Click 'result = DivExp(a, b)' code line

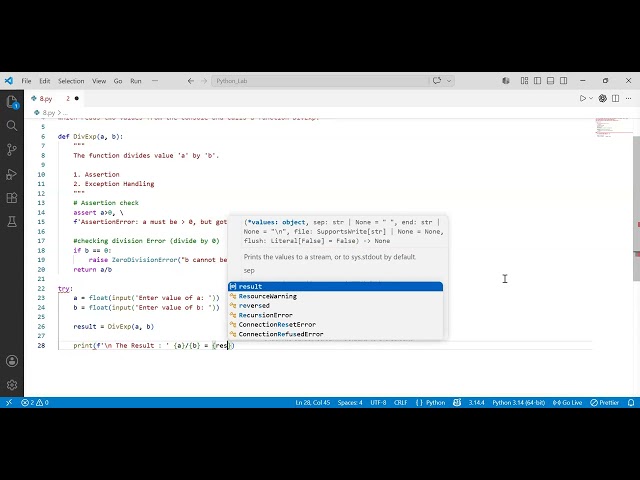[x=113, y=327]
